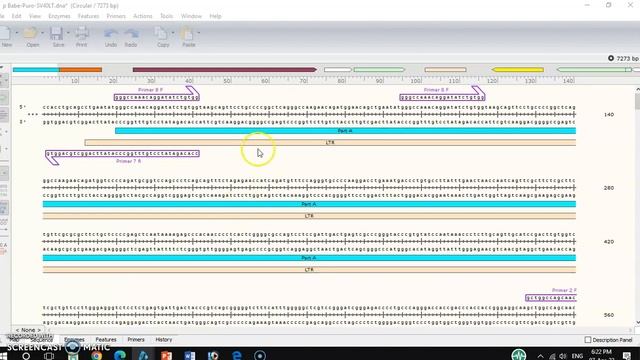Expand the Save dropdown arrow

pyautogui.click(x=68, y=33)
